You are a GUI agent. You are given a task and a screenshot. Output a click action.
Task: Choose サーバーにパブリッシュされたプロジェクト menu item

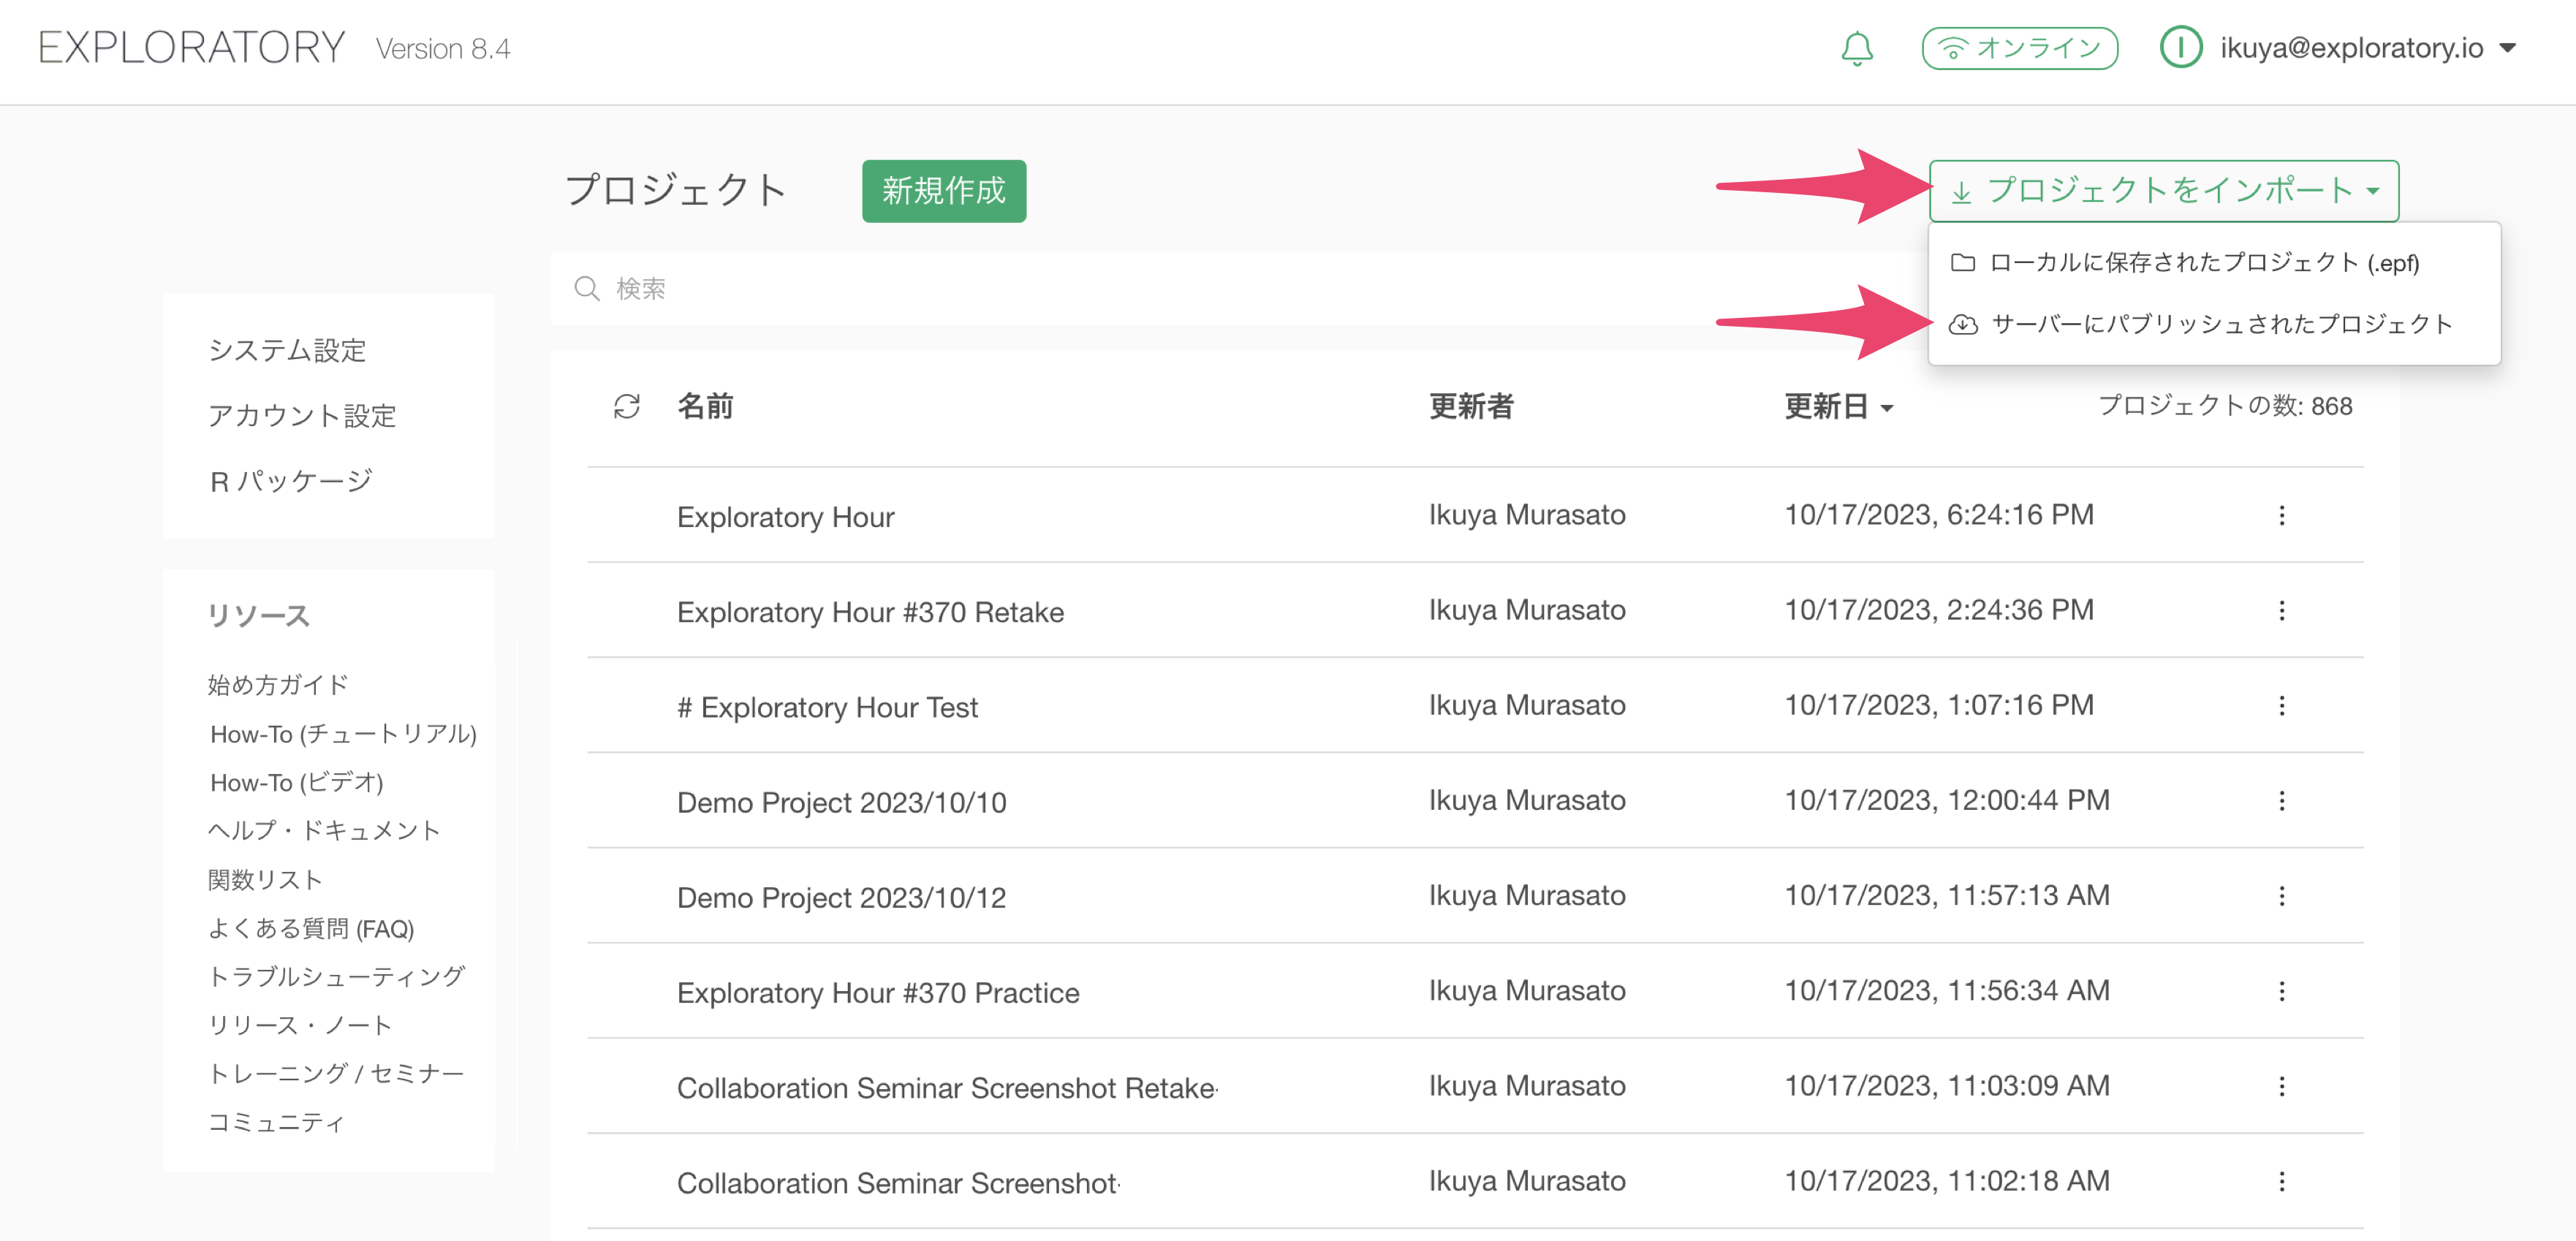pyautogui.click(x=2219, y=324)
